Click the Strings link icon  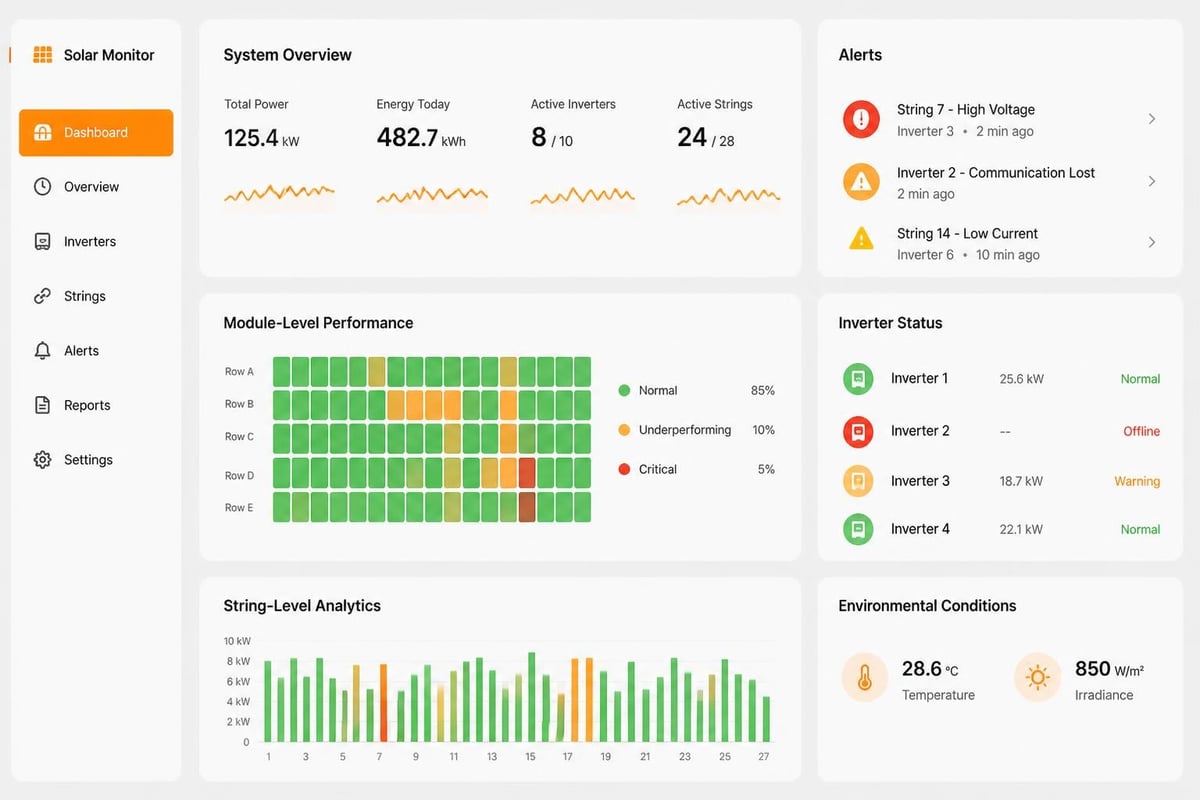click(x=42, y=296)
